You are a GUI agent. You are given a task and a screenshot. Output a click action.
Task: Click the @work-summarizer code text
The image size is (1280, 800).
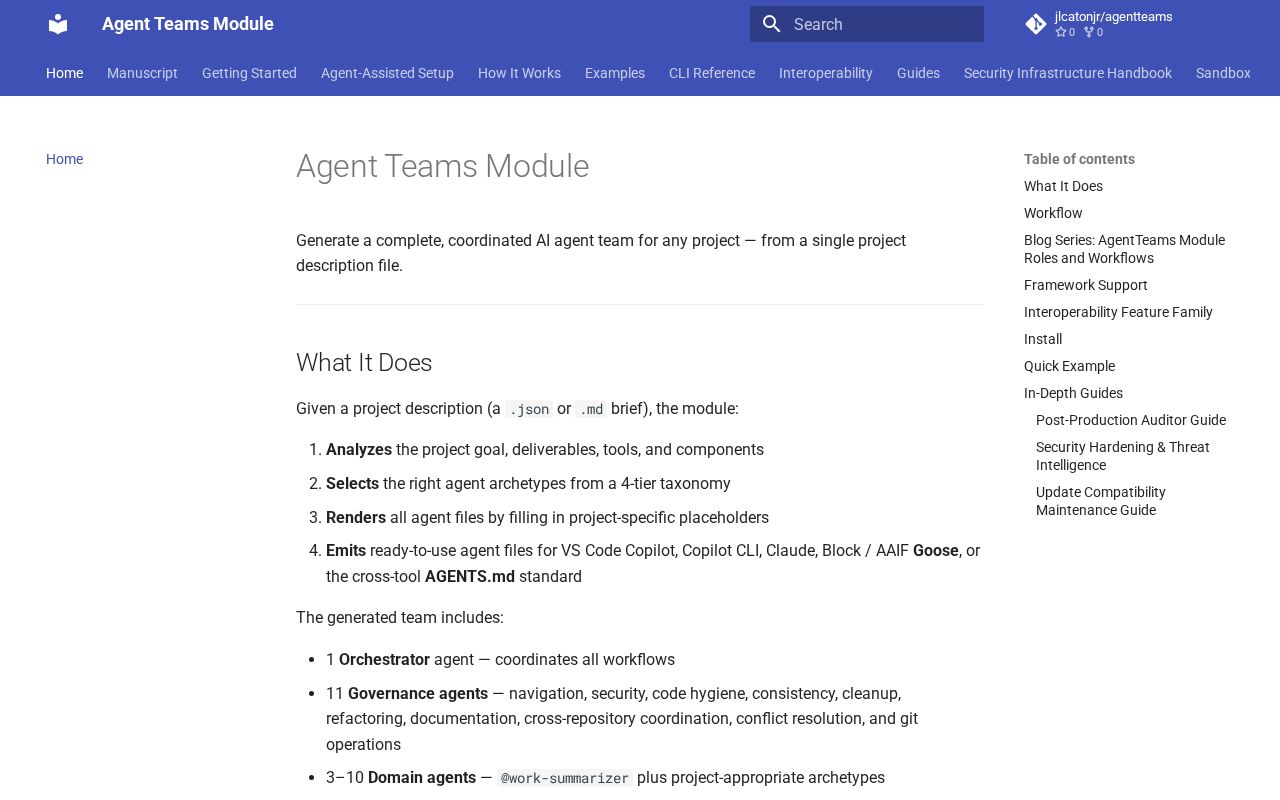tap(565, 778)
